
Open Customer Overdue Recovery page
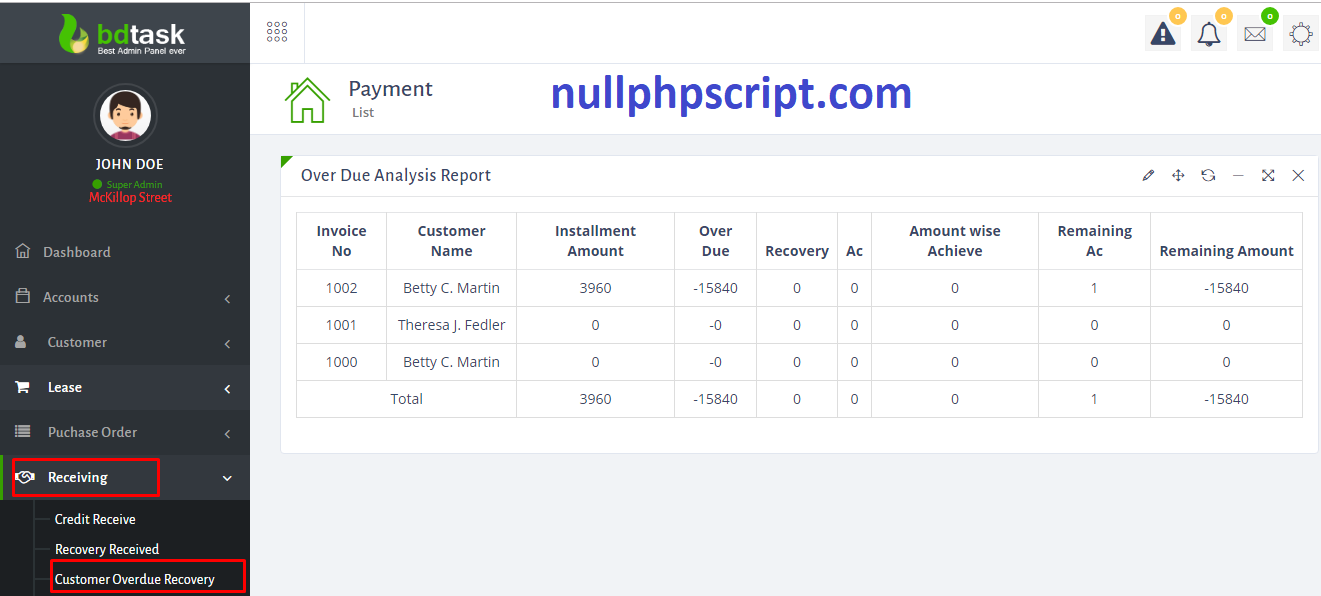135,579
